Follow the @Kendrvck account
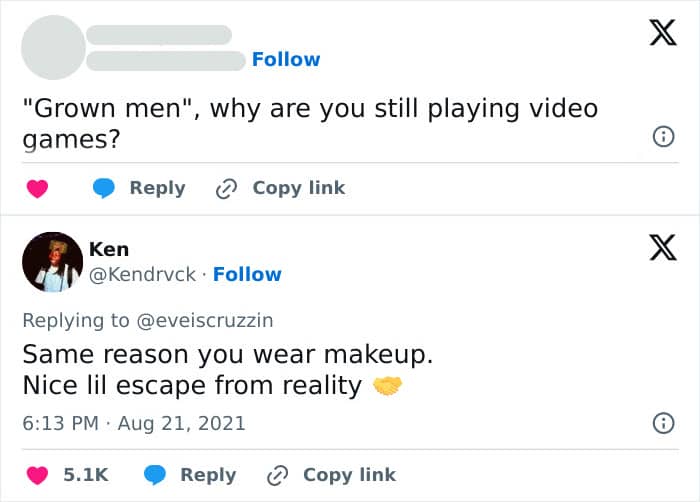700x502 pixels. (x=247, y=274)
